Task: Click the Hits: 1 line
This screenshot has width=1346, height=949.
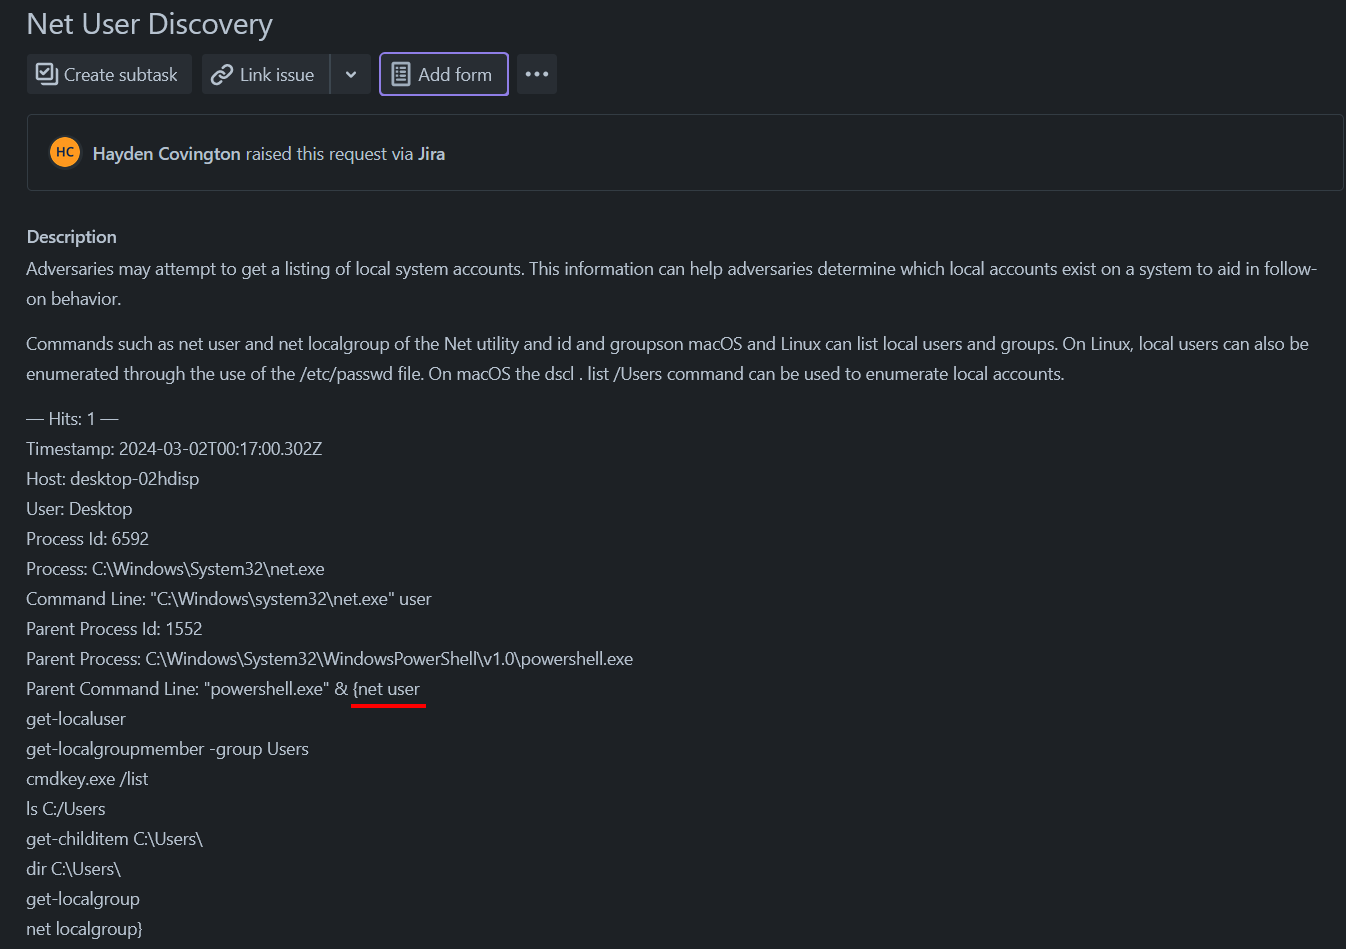Action: tap(72, 419)
